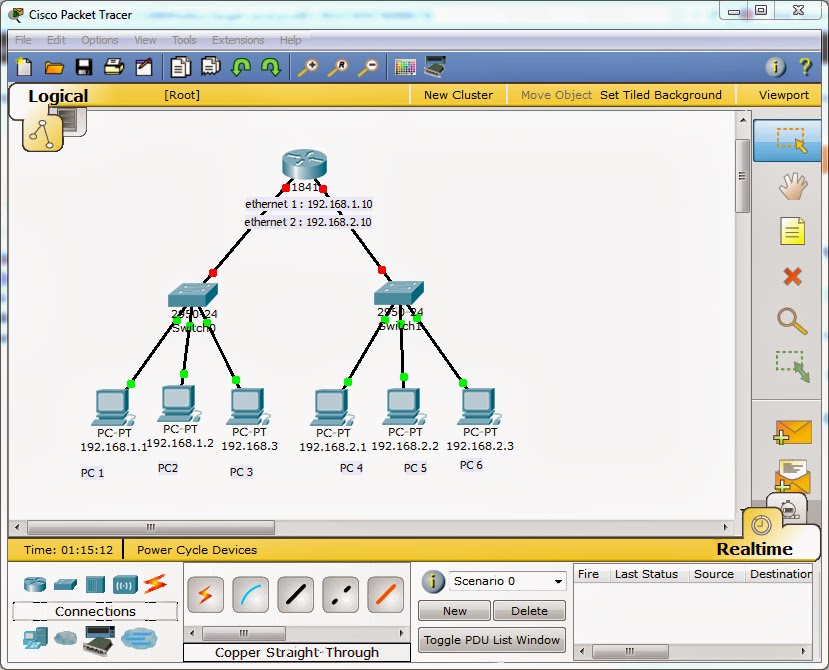Zoom in with plus magnifier
The height and width of the screenshot is (670, 829).
tap(308, 67)
